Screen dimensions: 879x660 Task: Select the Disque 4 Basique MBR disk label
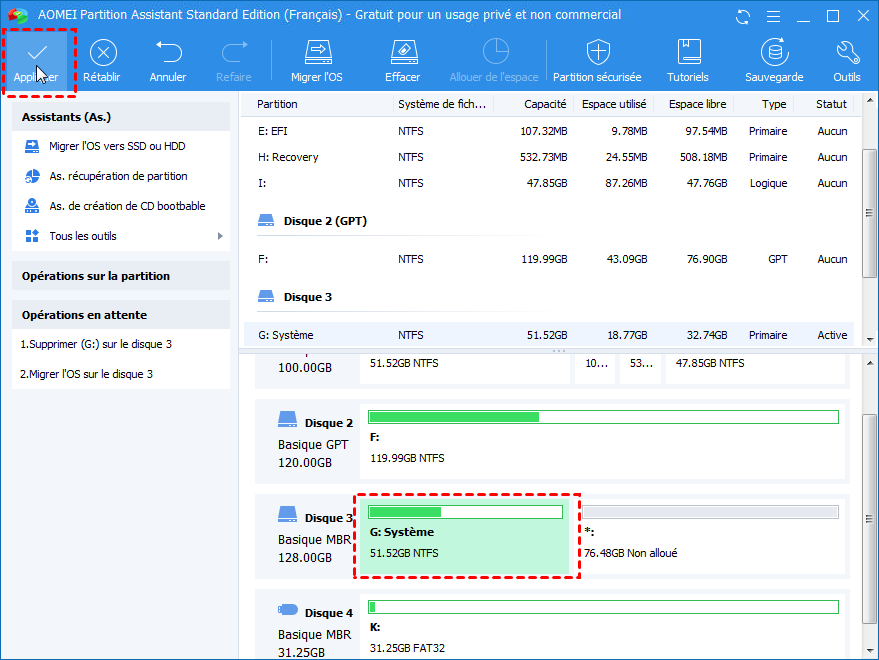click(x=307, y=626)
